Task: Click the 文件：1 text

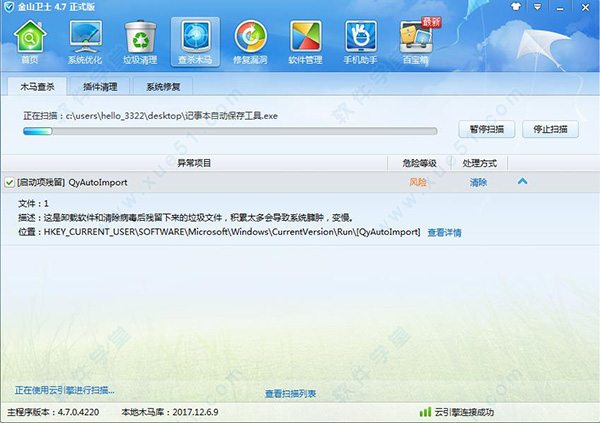Action: click(33, 203)
